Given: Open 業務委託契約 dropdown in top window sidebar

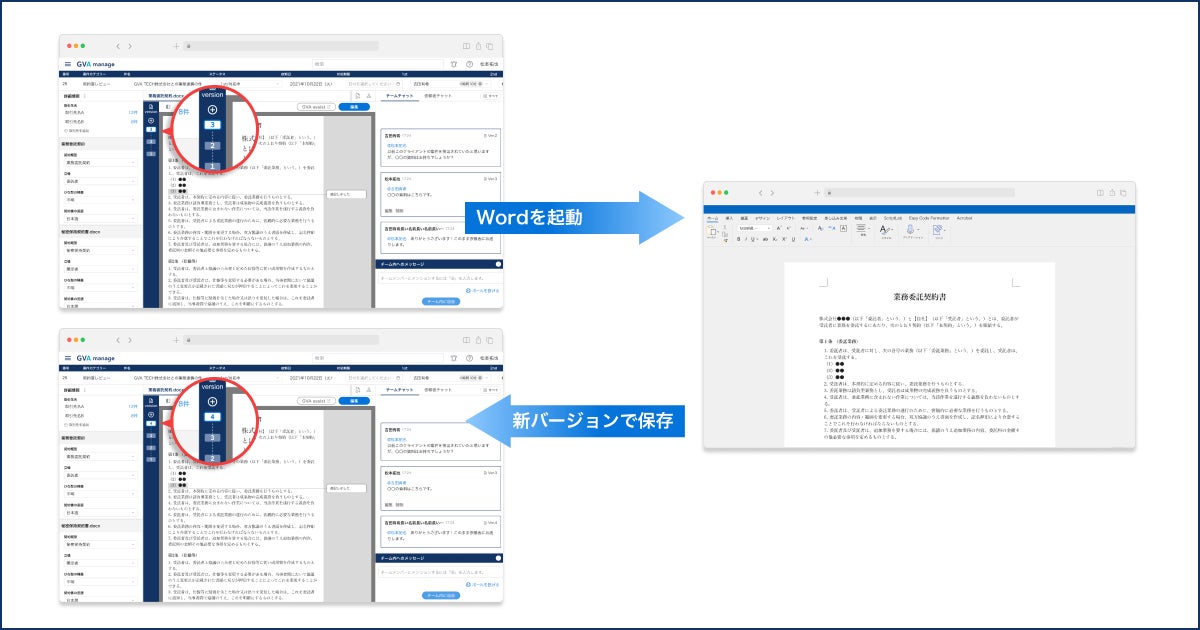Looking at the screenshot, I should (100, 161).
